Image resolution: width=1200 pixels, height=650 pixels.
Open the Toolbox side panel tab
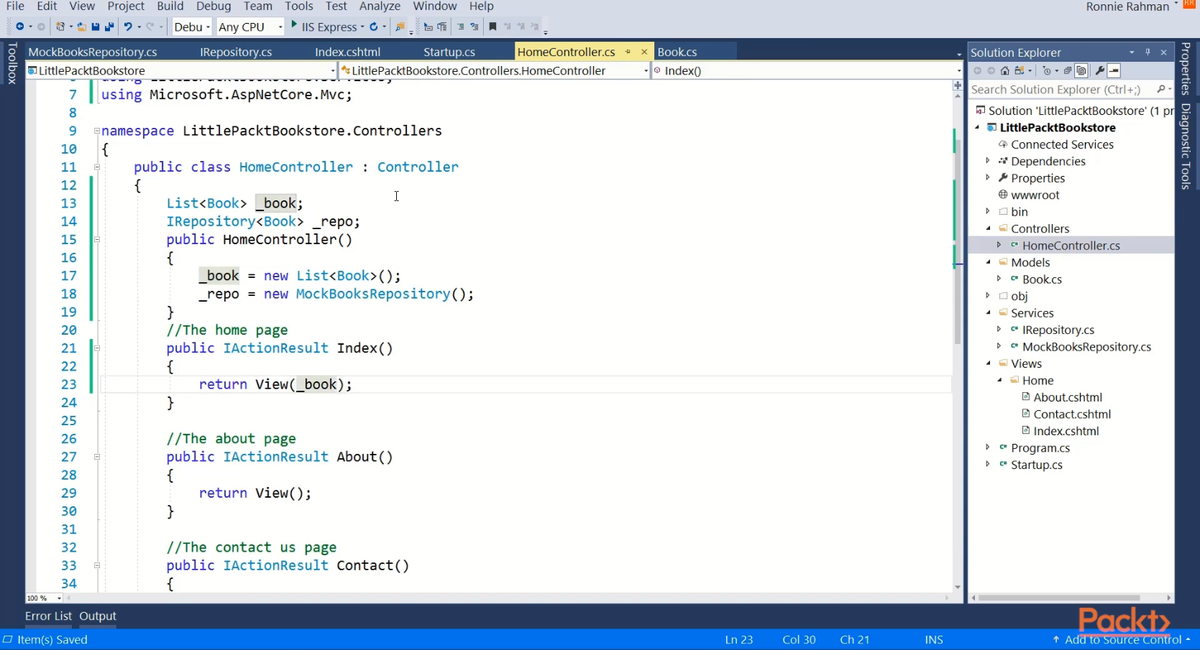(x=11, y=62)
